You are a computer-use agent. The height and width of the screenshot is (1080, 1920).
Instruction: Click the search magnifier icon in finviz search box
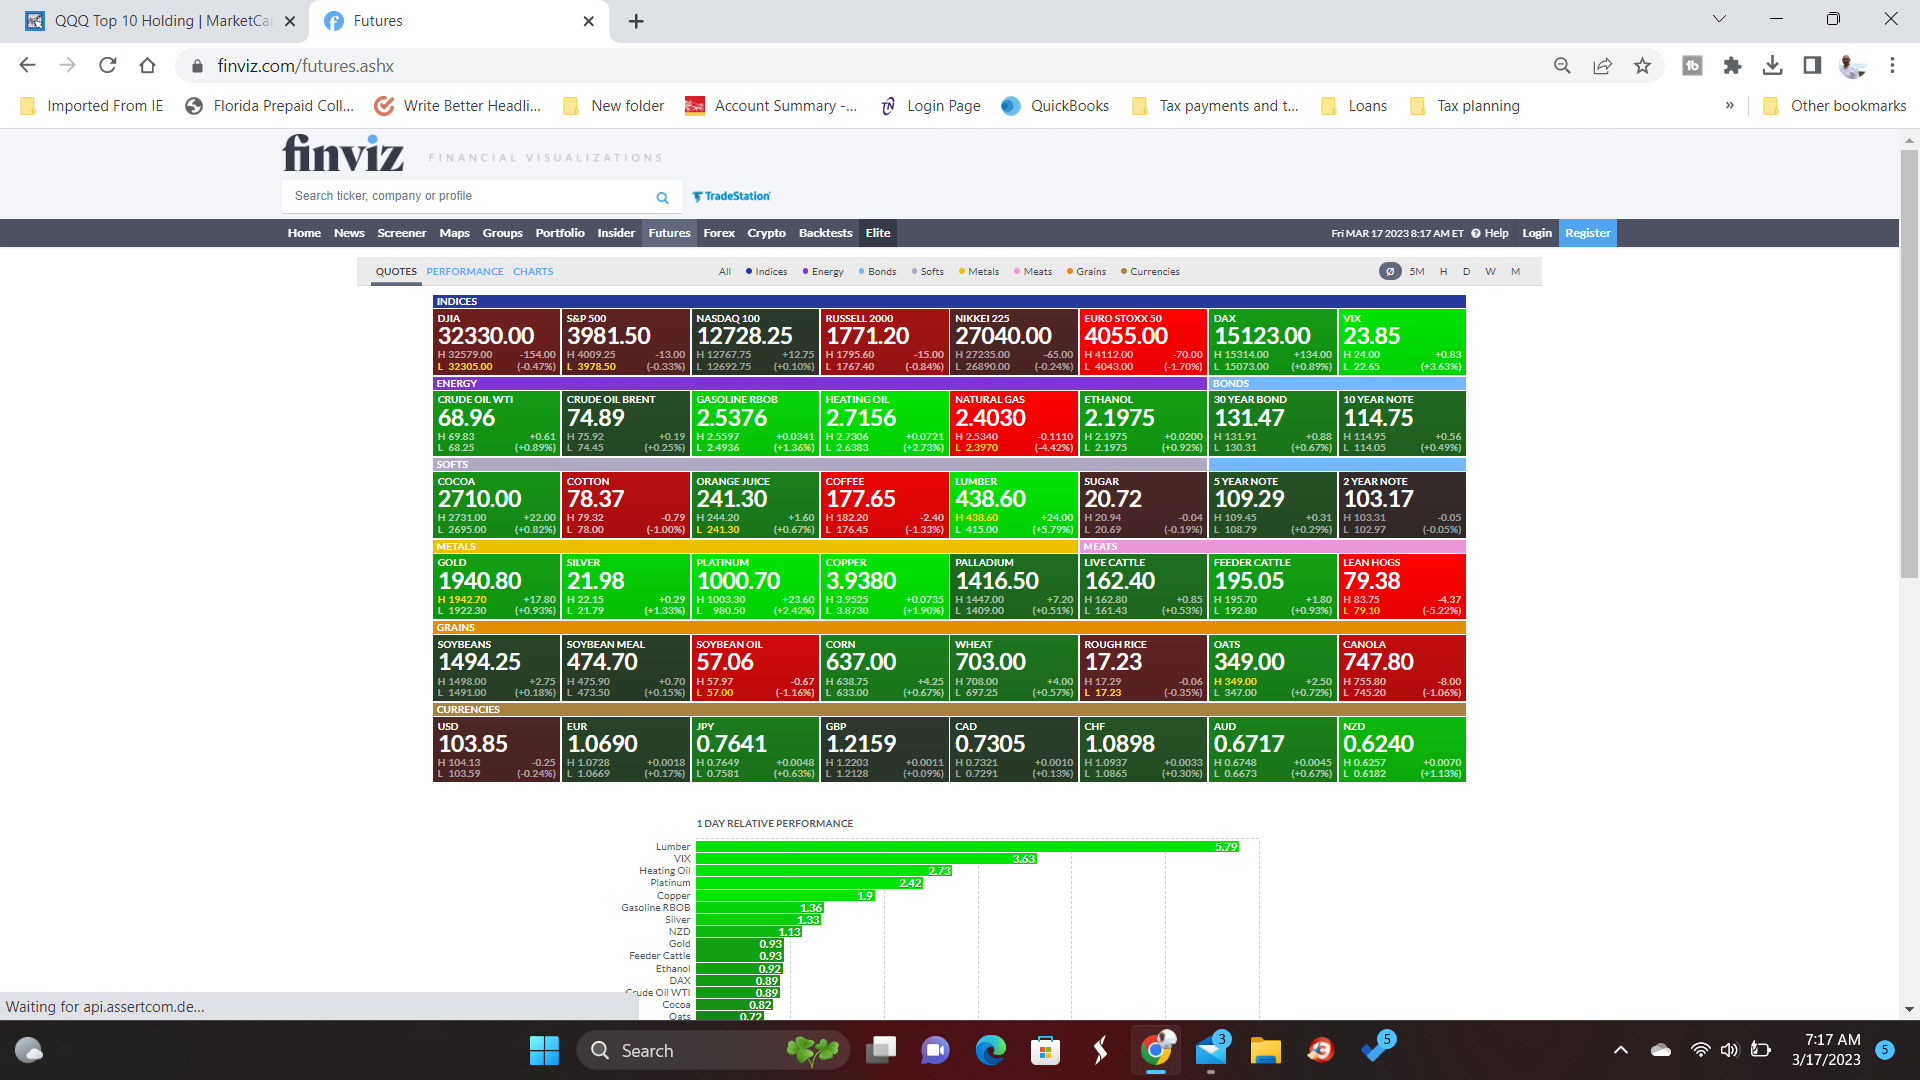(662, 197)
